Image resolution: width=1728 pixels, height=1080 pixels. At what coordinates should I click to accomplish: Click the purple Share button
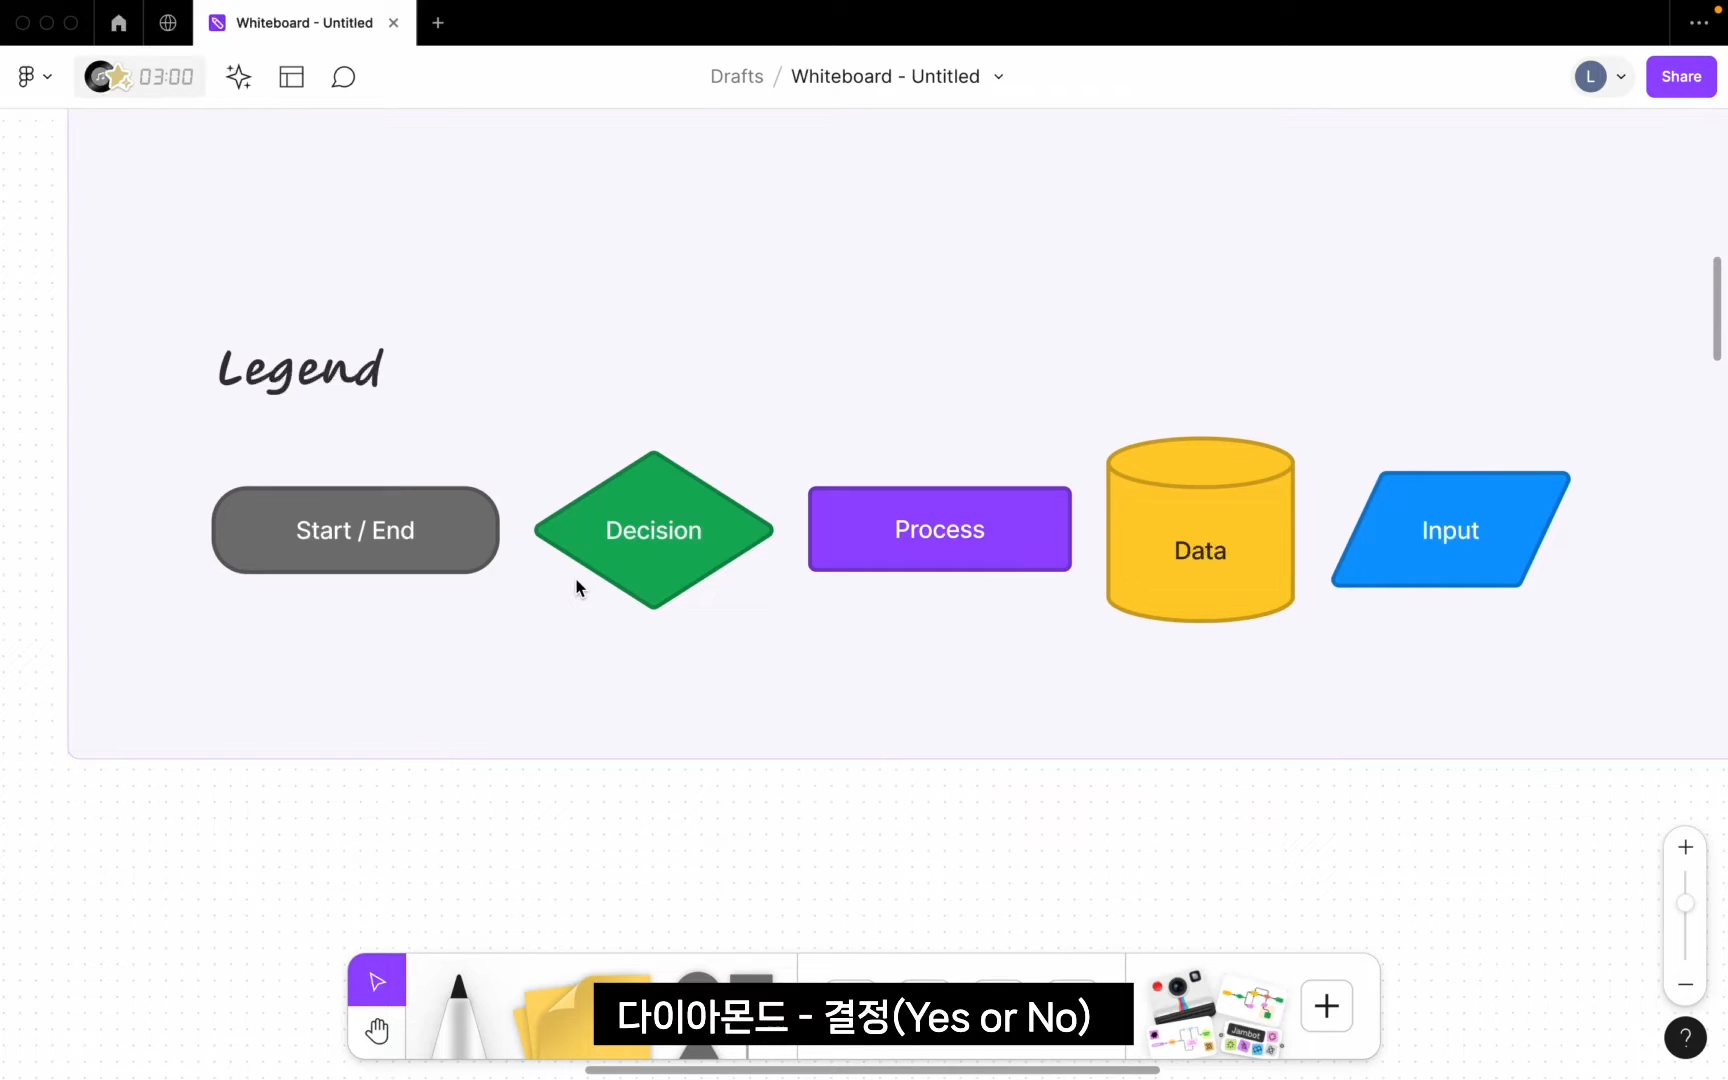pos(1681,77)
